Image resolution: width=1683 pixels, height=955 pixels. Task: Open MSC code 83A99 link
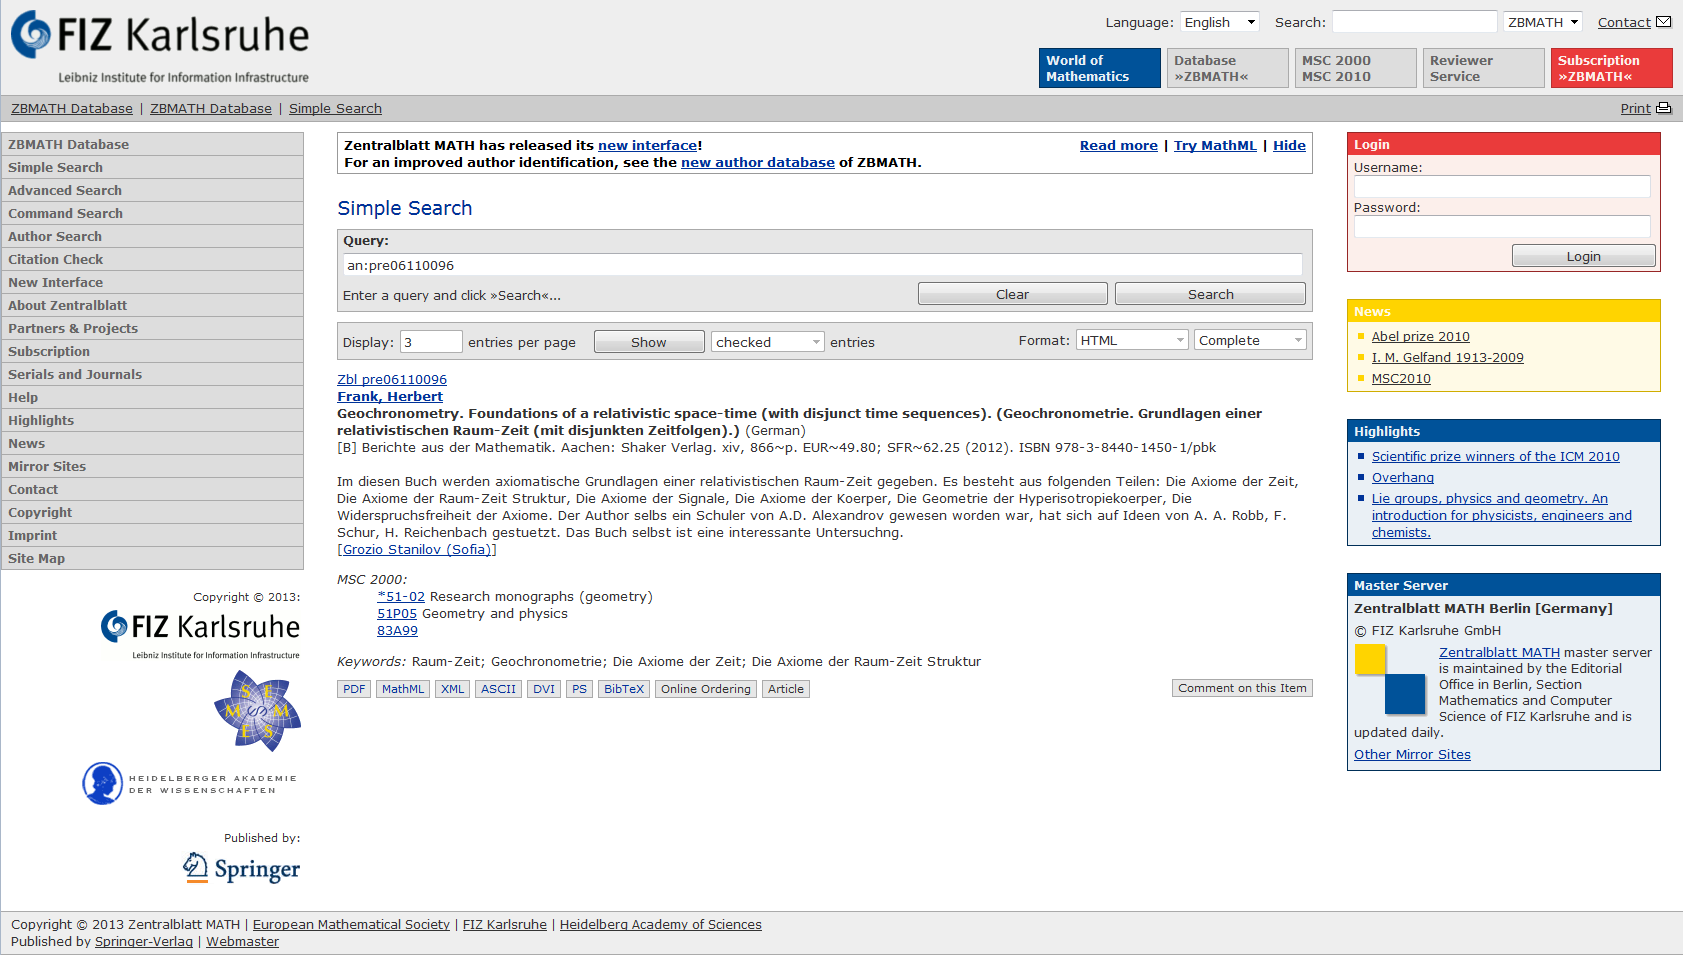397,631
